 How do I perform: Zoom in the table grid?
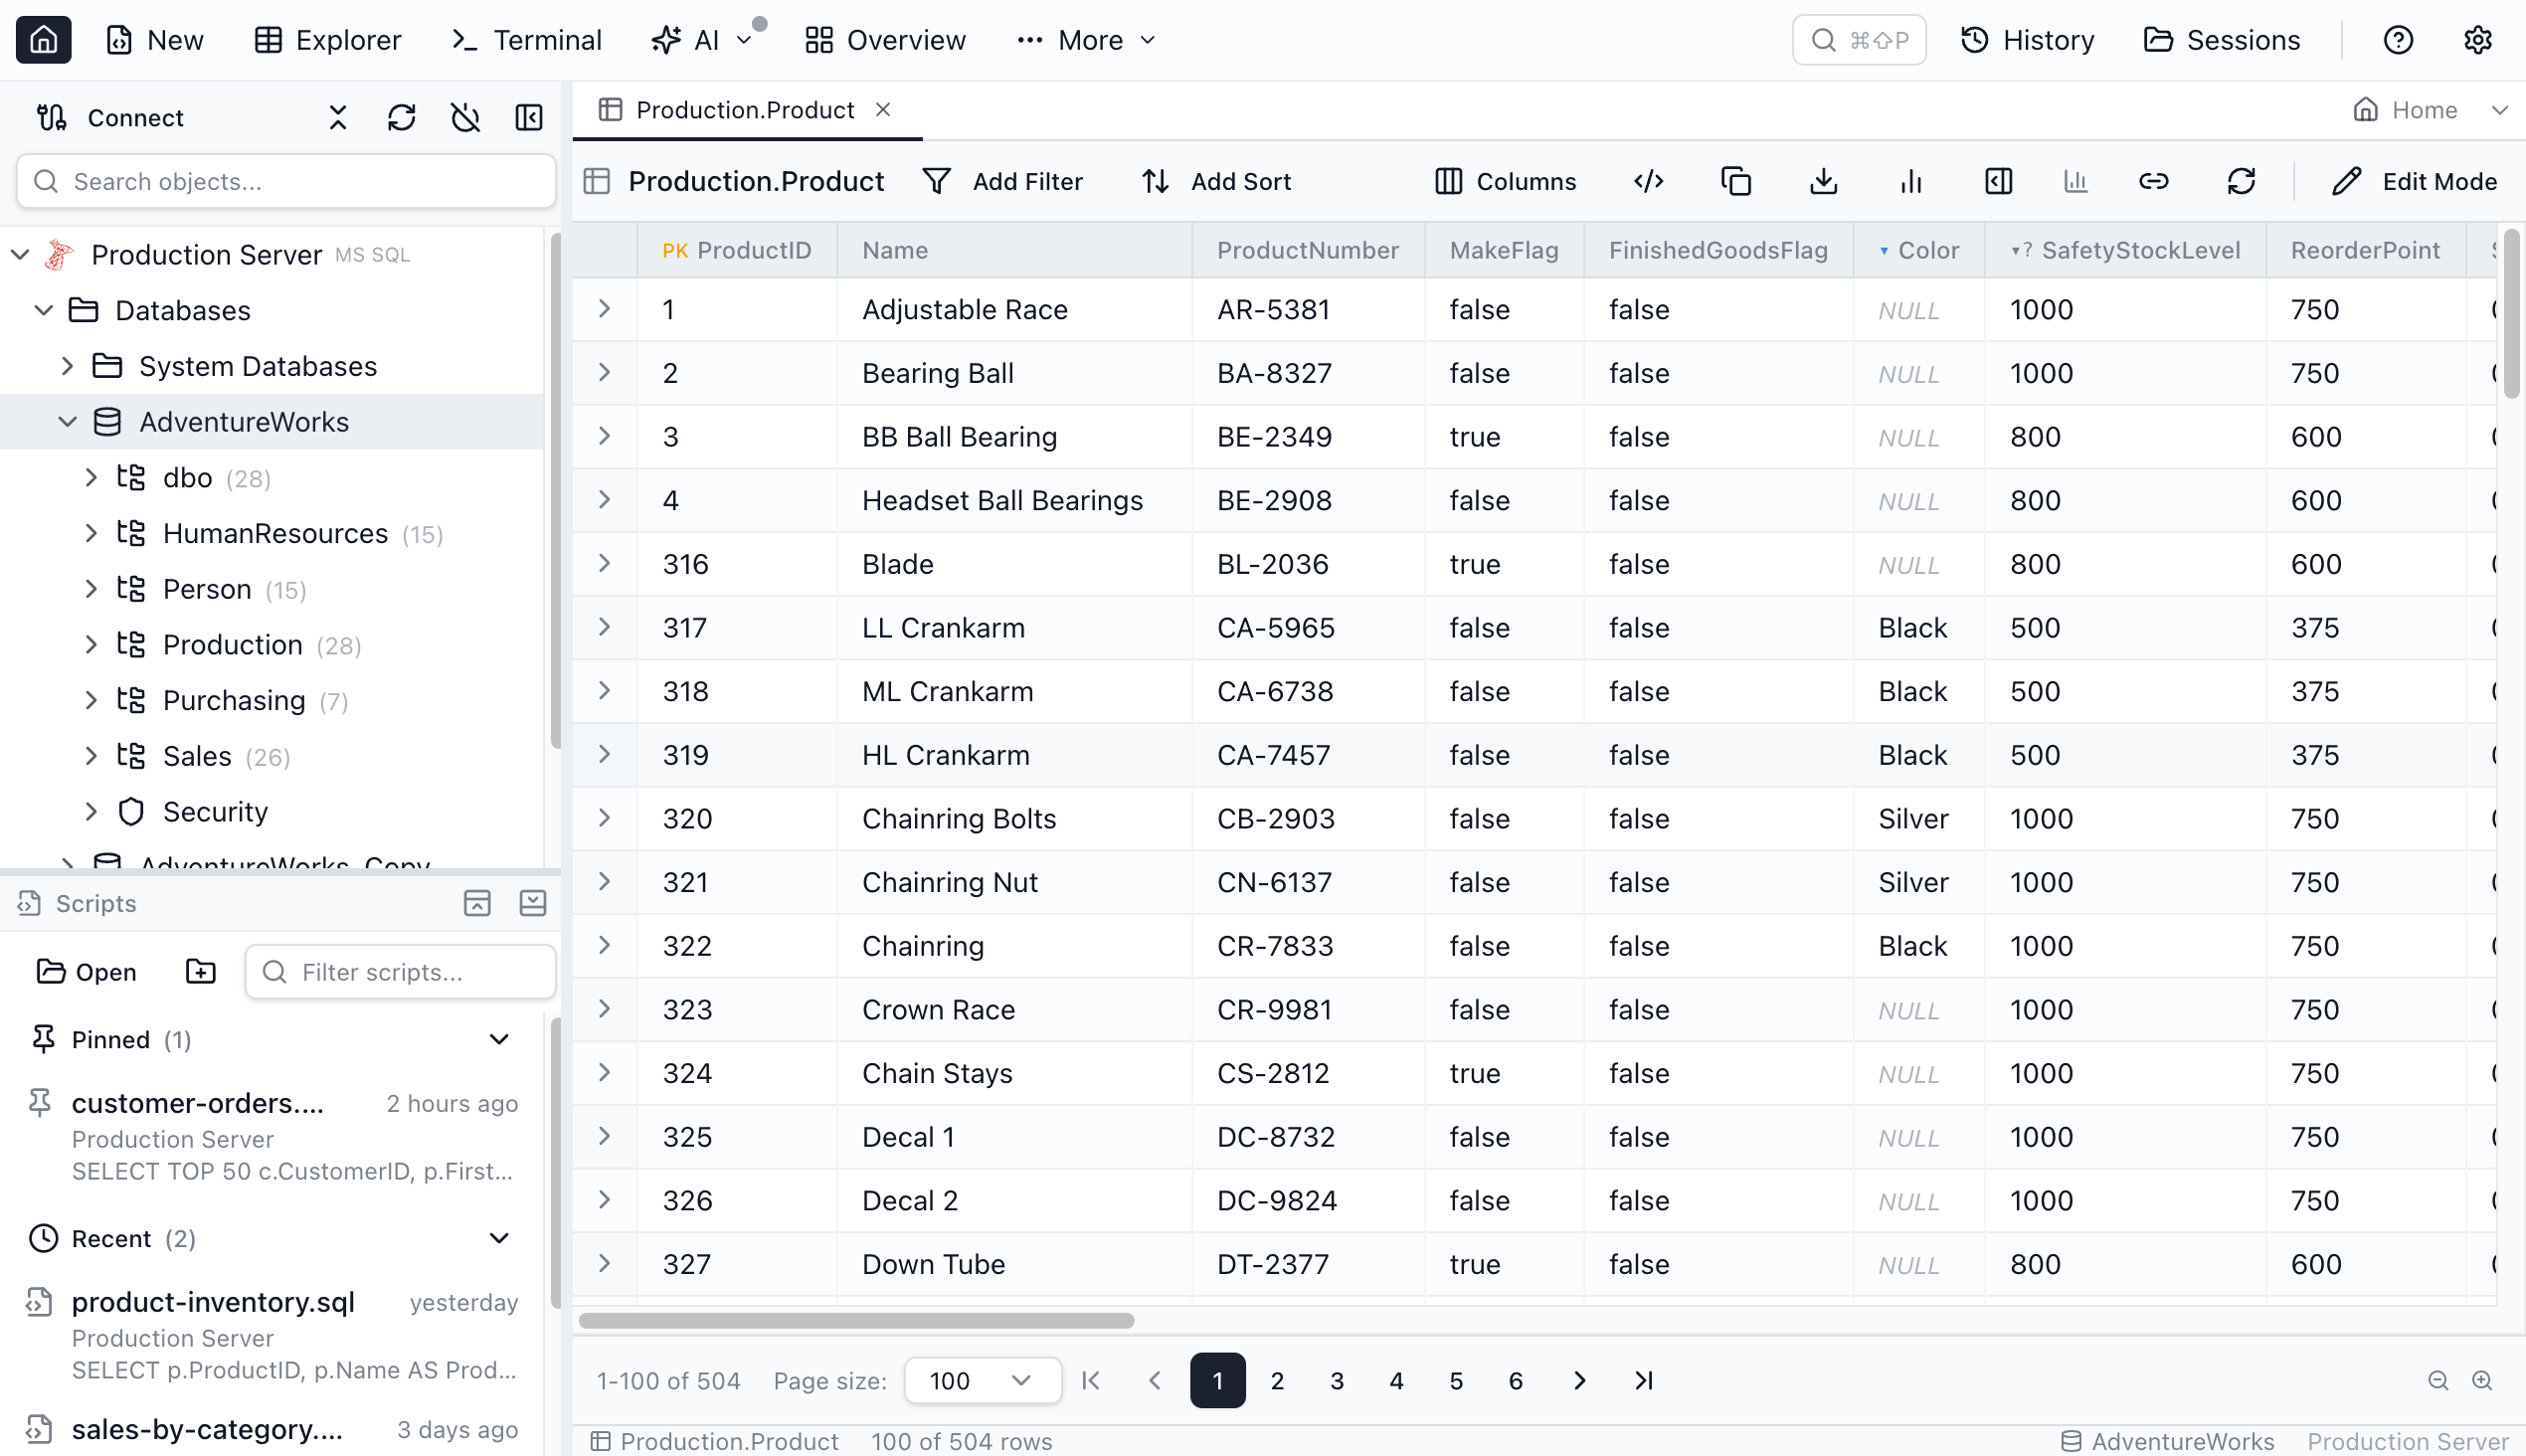2481,1380
